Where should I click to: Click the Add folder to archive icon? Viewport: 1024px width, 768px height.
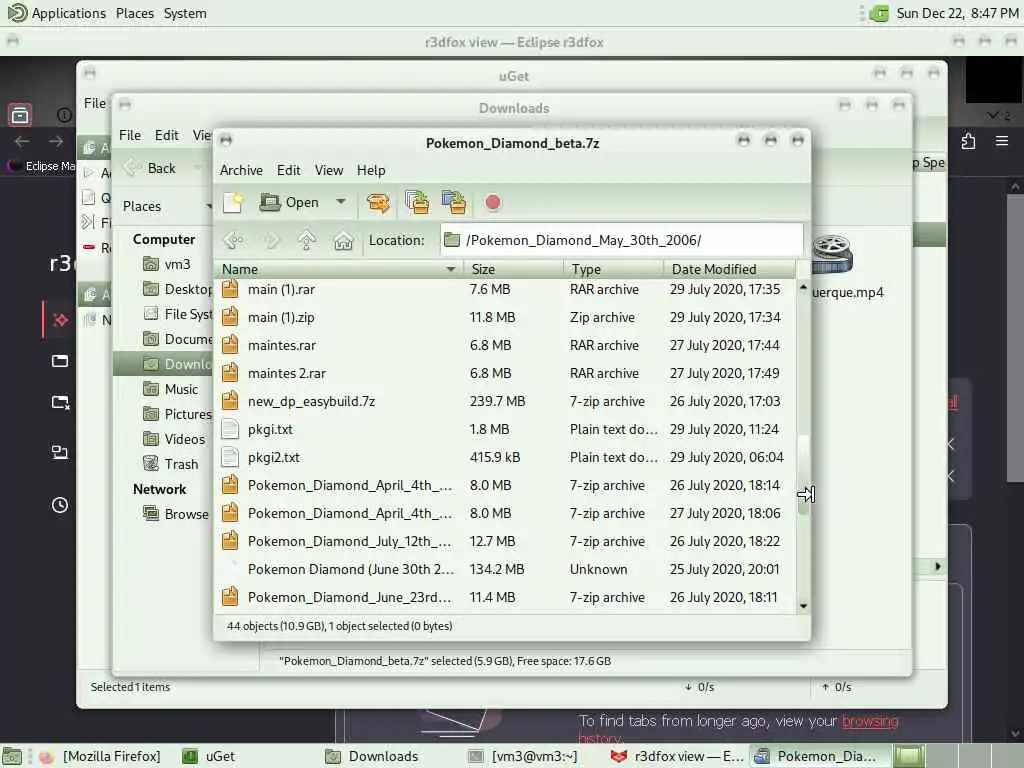(454, 202)
